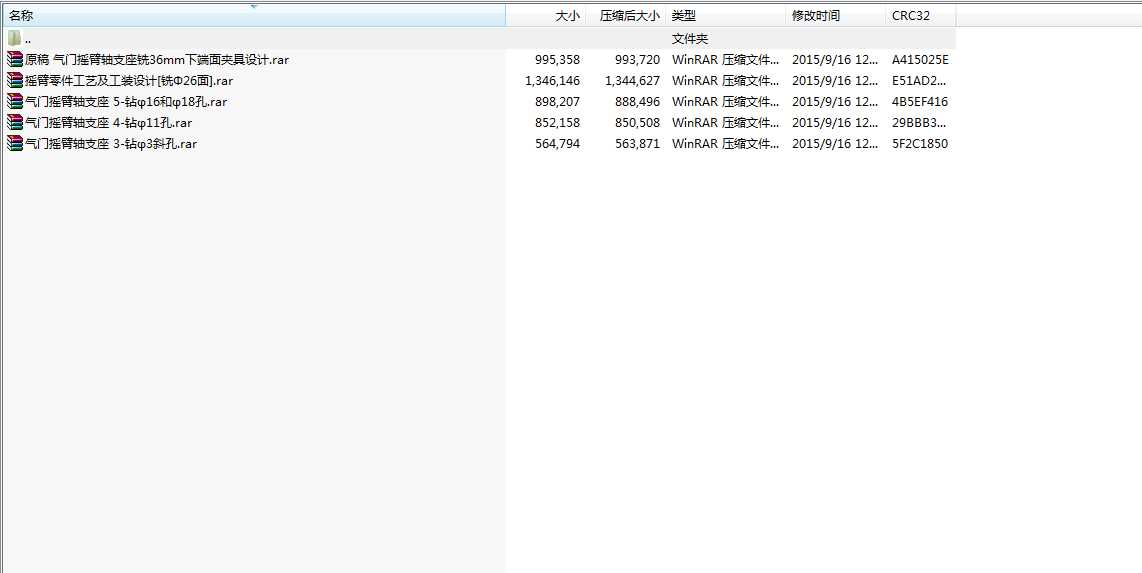Image resolution: width=1142 pixels, height=573 pixels.
Task: Click CRC32 value 5F2C1850
Action: coord(920,143)
